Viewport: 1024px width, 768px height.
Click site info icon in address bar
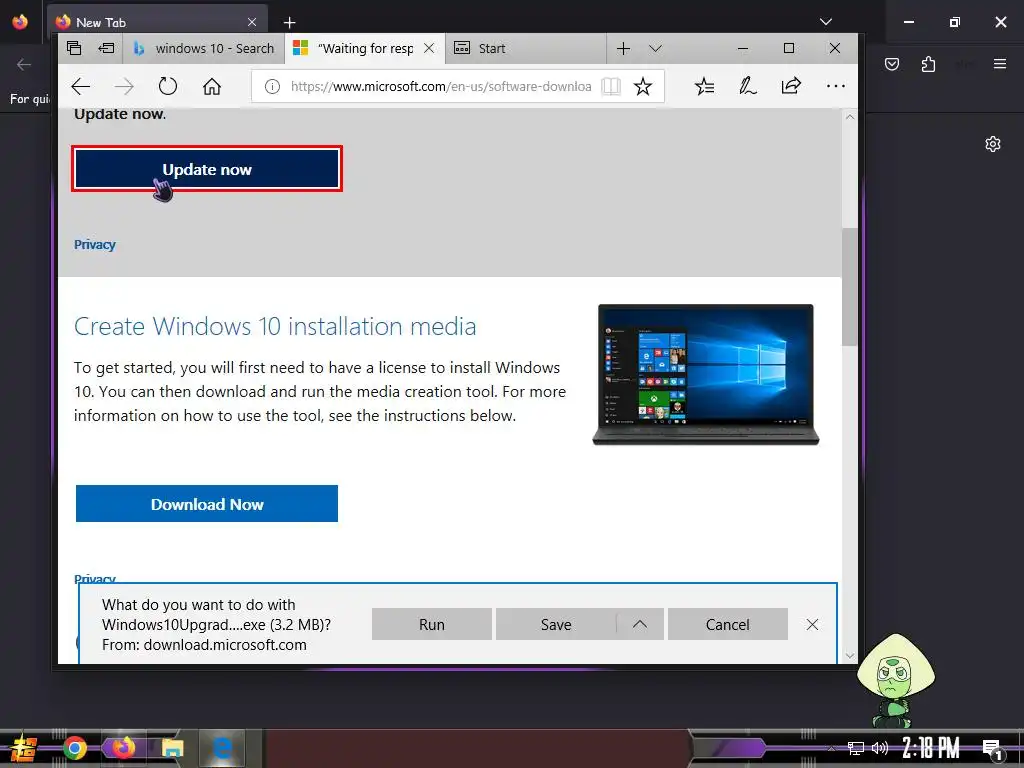(272, 86)
